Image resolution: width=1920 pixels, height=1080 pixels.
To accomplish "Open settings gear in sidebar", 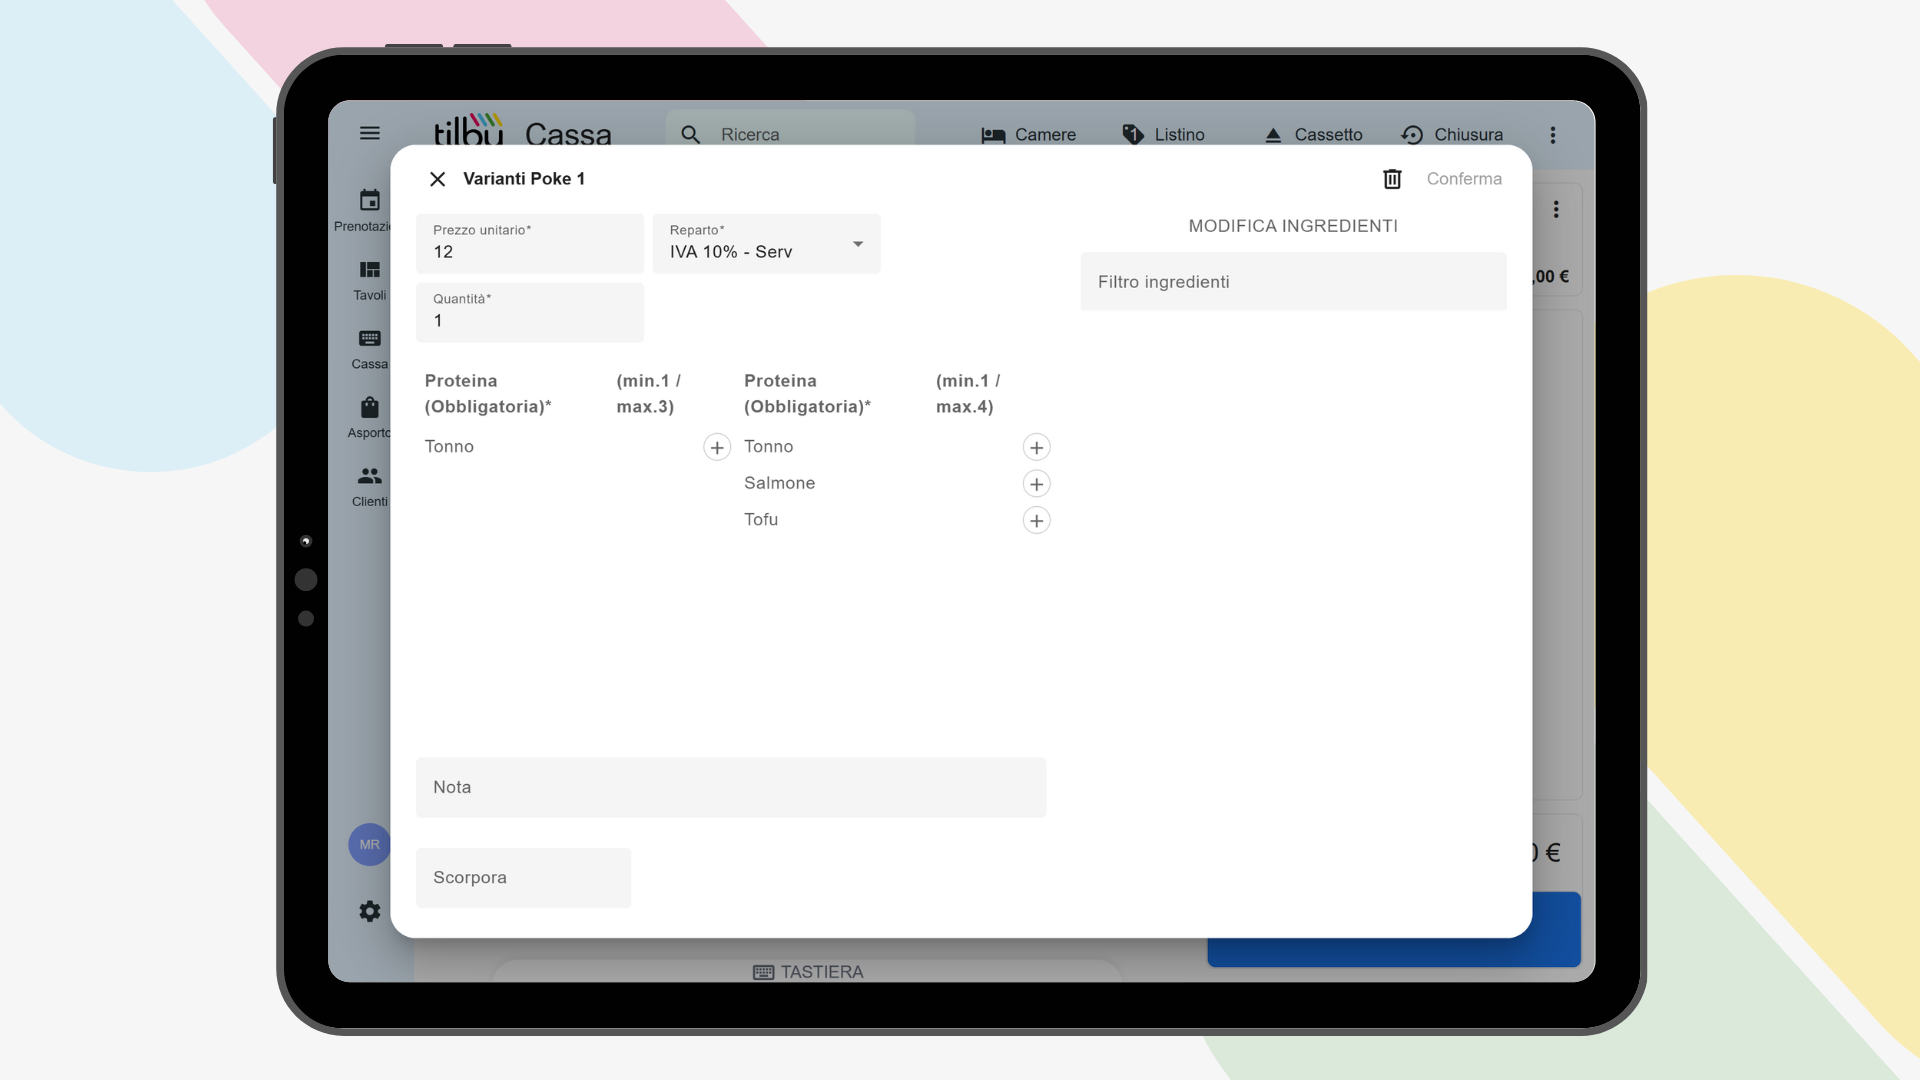I will pyautogui.click(x=370, y=911).
